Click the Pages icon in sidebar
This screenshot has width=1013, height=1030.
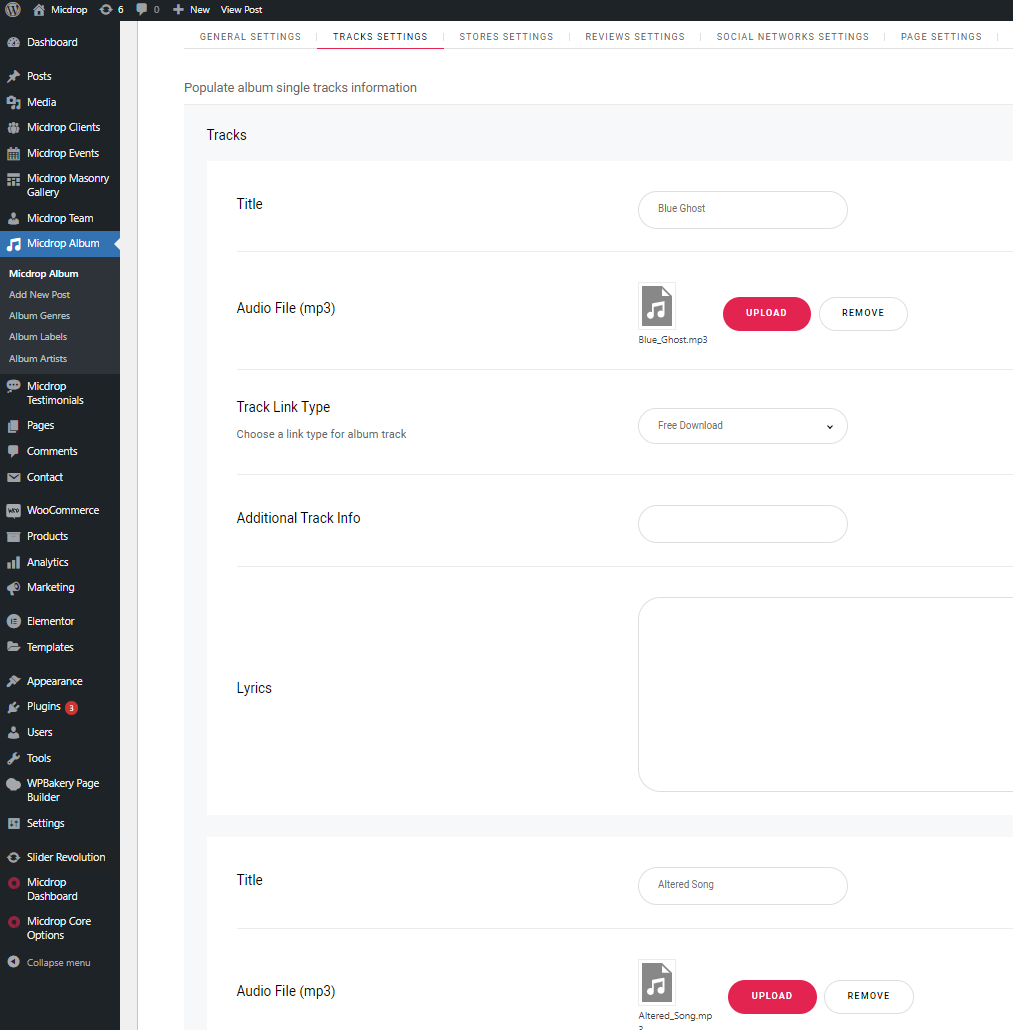point(14,426)
